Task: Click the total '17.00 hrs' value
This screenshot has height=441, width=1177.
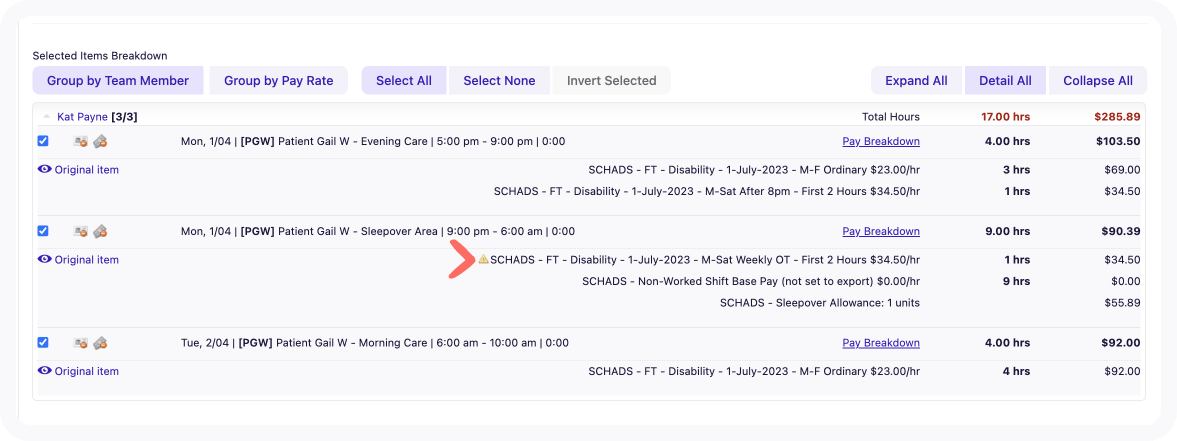Action: [1006, 117]
